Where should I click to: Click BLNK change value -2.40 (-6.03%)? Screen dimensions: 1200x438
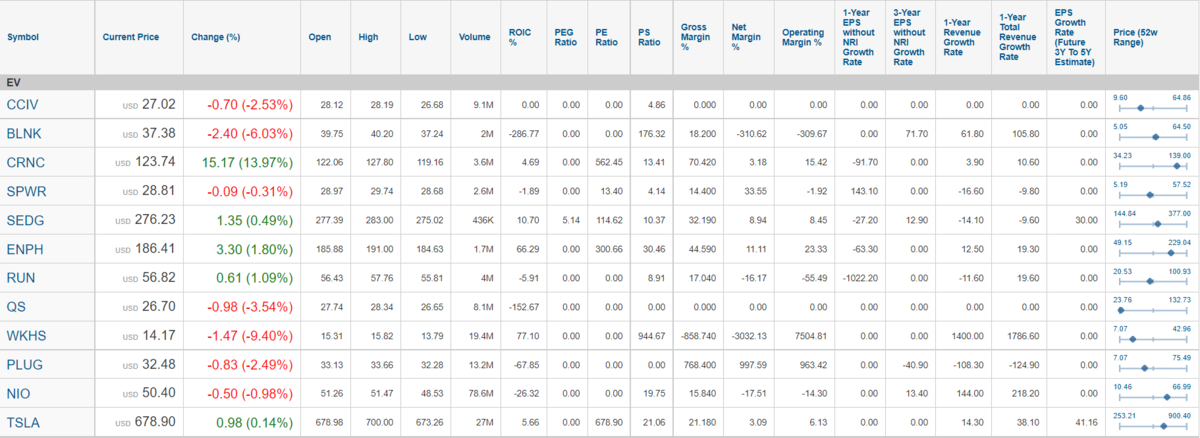pyautogui.click(x=250, y=133)
